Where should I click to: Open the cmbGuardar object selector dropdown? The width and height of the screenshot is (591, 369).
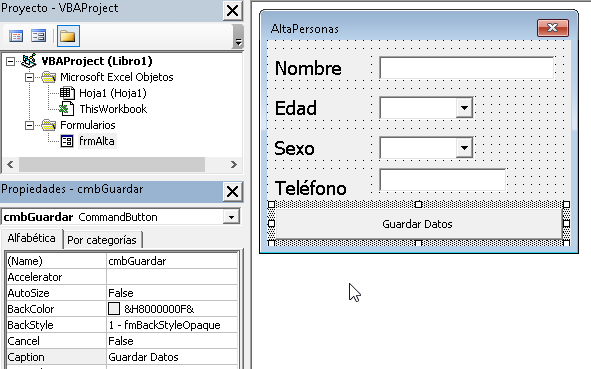pos(231,217)
